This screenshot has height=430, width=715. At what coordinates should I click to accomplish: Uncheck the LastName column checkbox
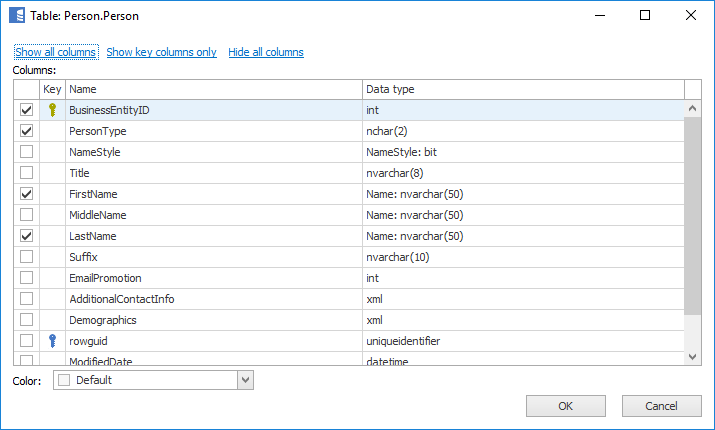pyautogui.click(x=27, y=236)
